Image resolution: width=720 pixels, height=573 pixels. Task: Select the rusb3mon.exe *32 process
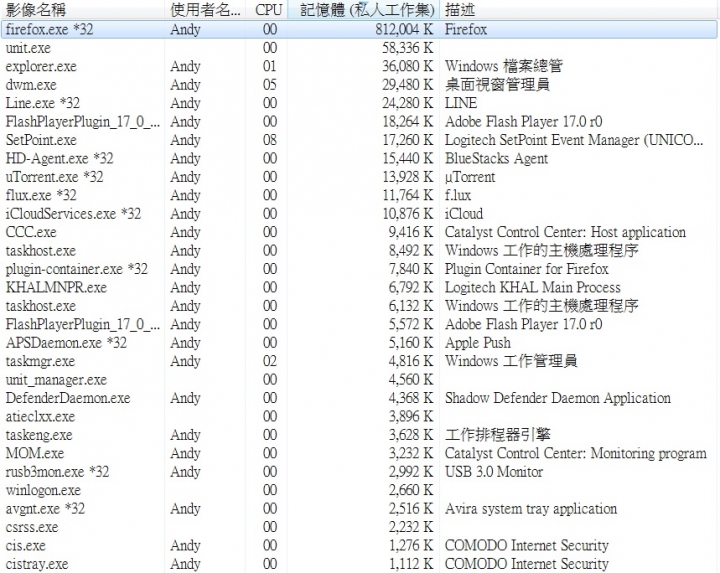[x=359, y=472]
